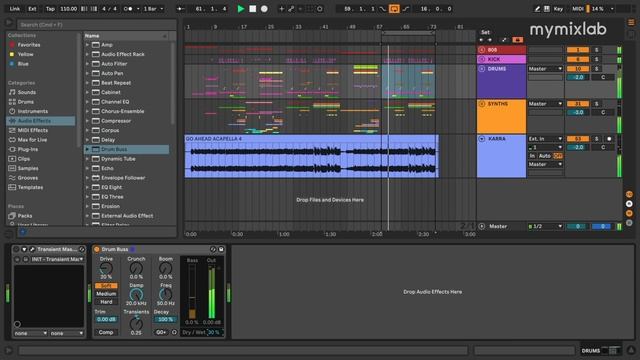Click the metronome icon in transport bar

tap(128, 9)
